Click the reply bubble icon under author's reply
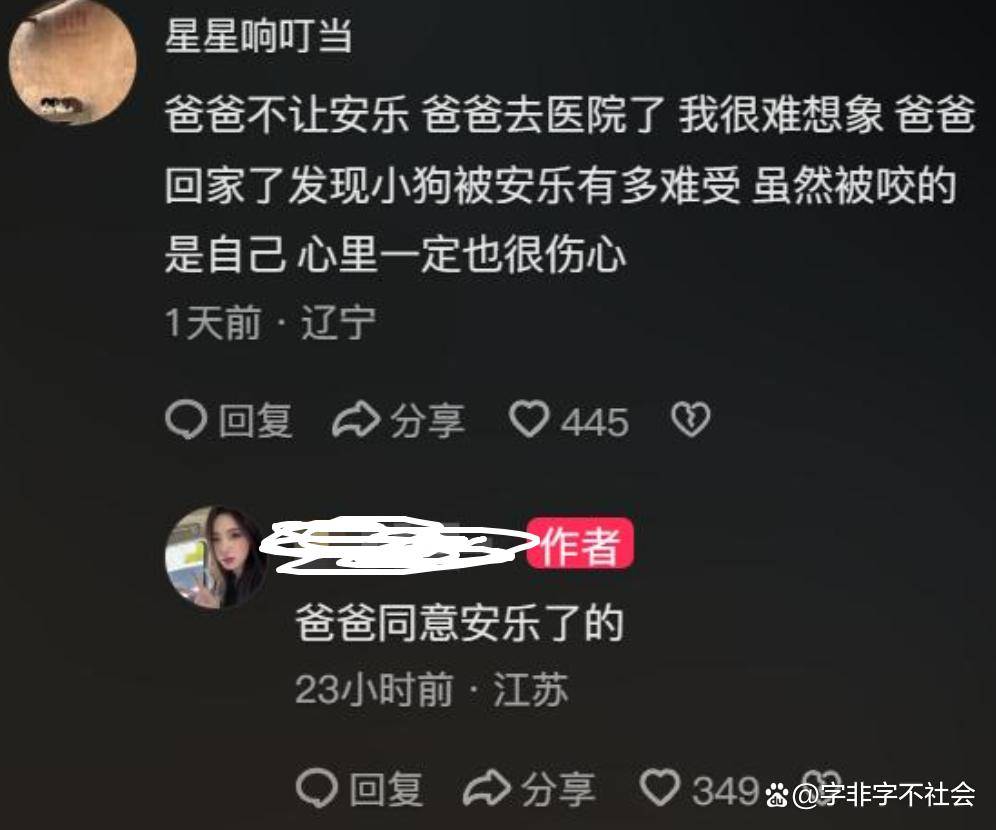Viewport: 996px width, 830px height. click(x=317, y=788)
